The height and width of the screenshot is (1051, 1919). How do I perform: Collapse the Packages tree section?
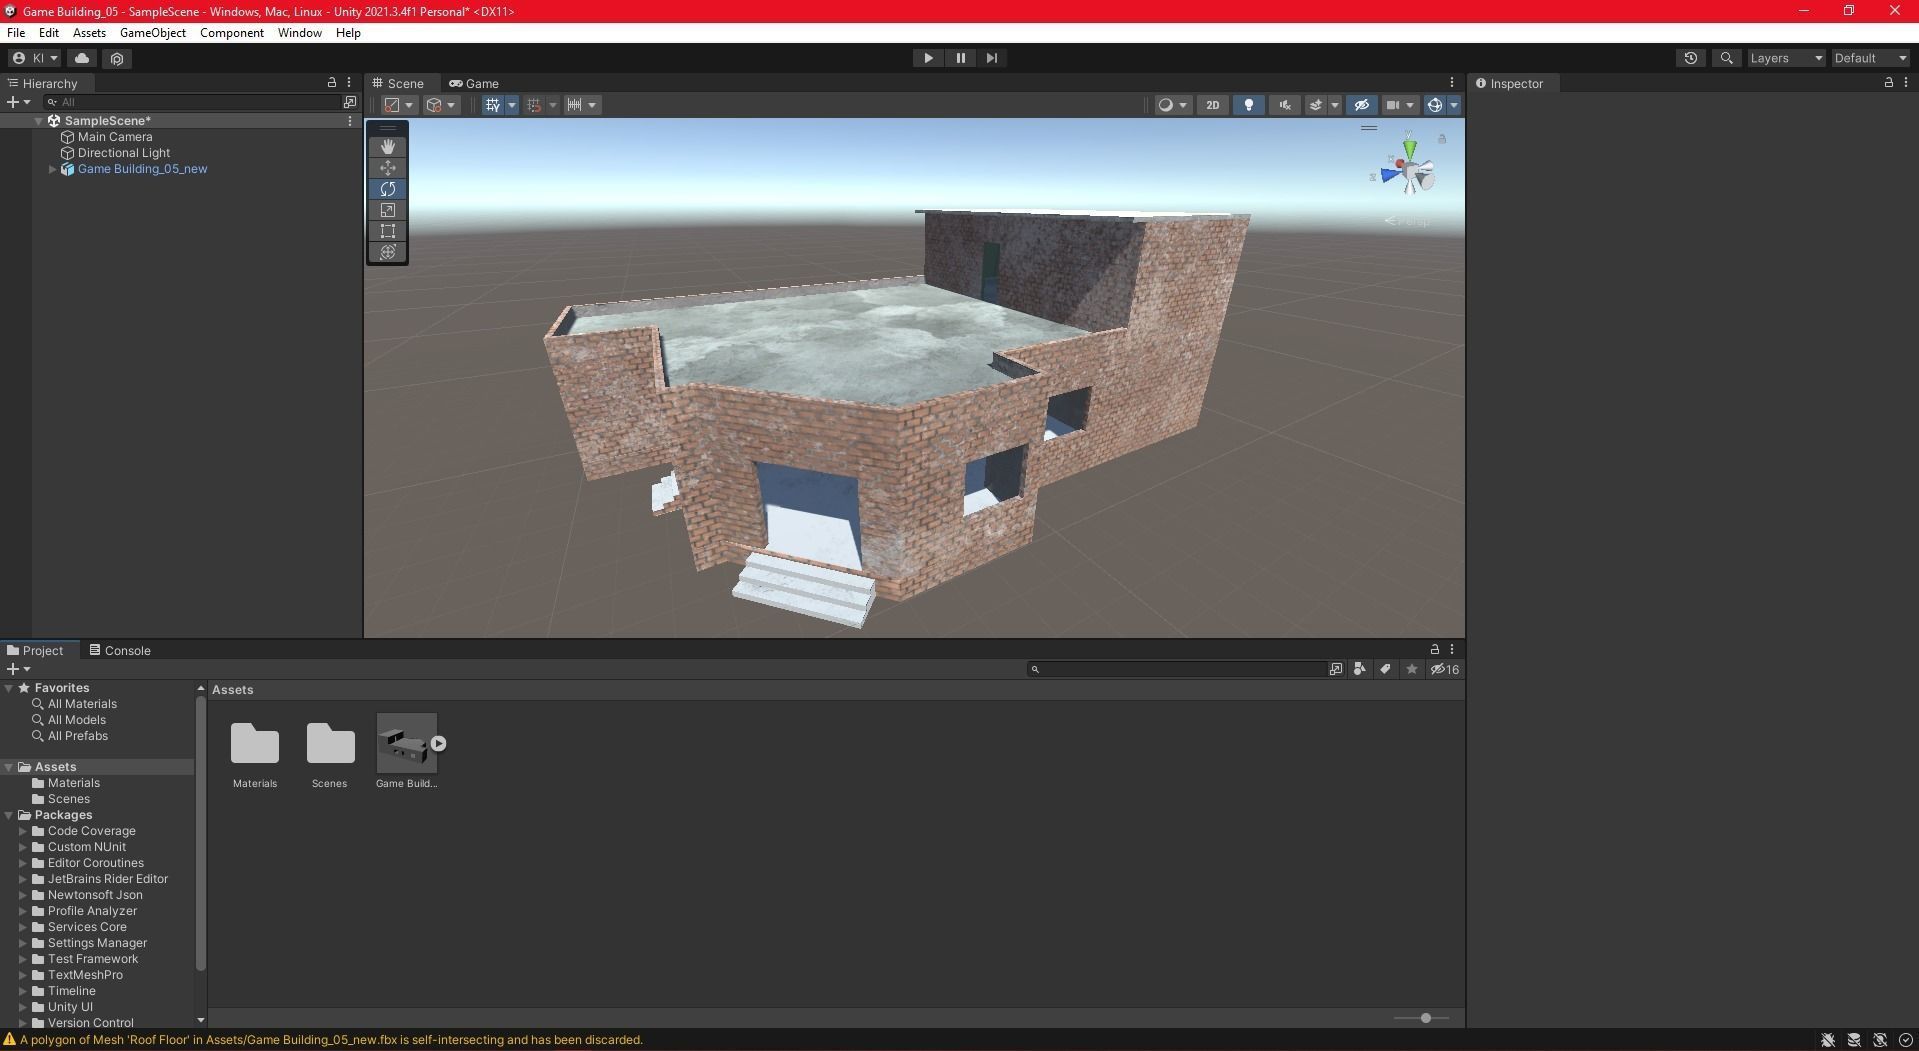click(x=9, y=815)
